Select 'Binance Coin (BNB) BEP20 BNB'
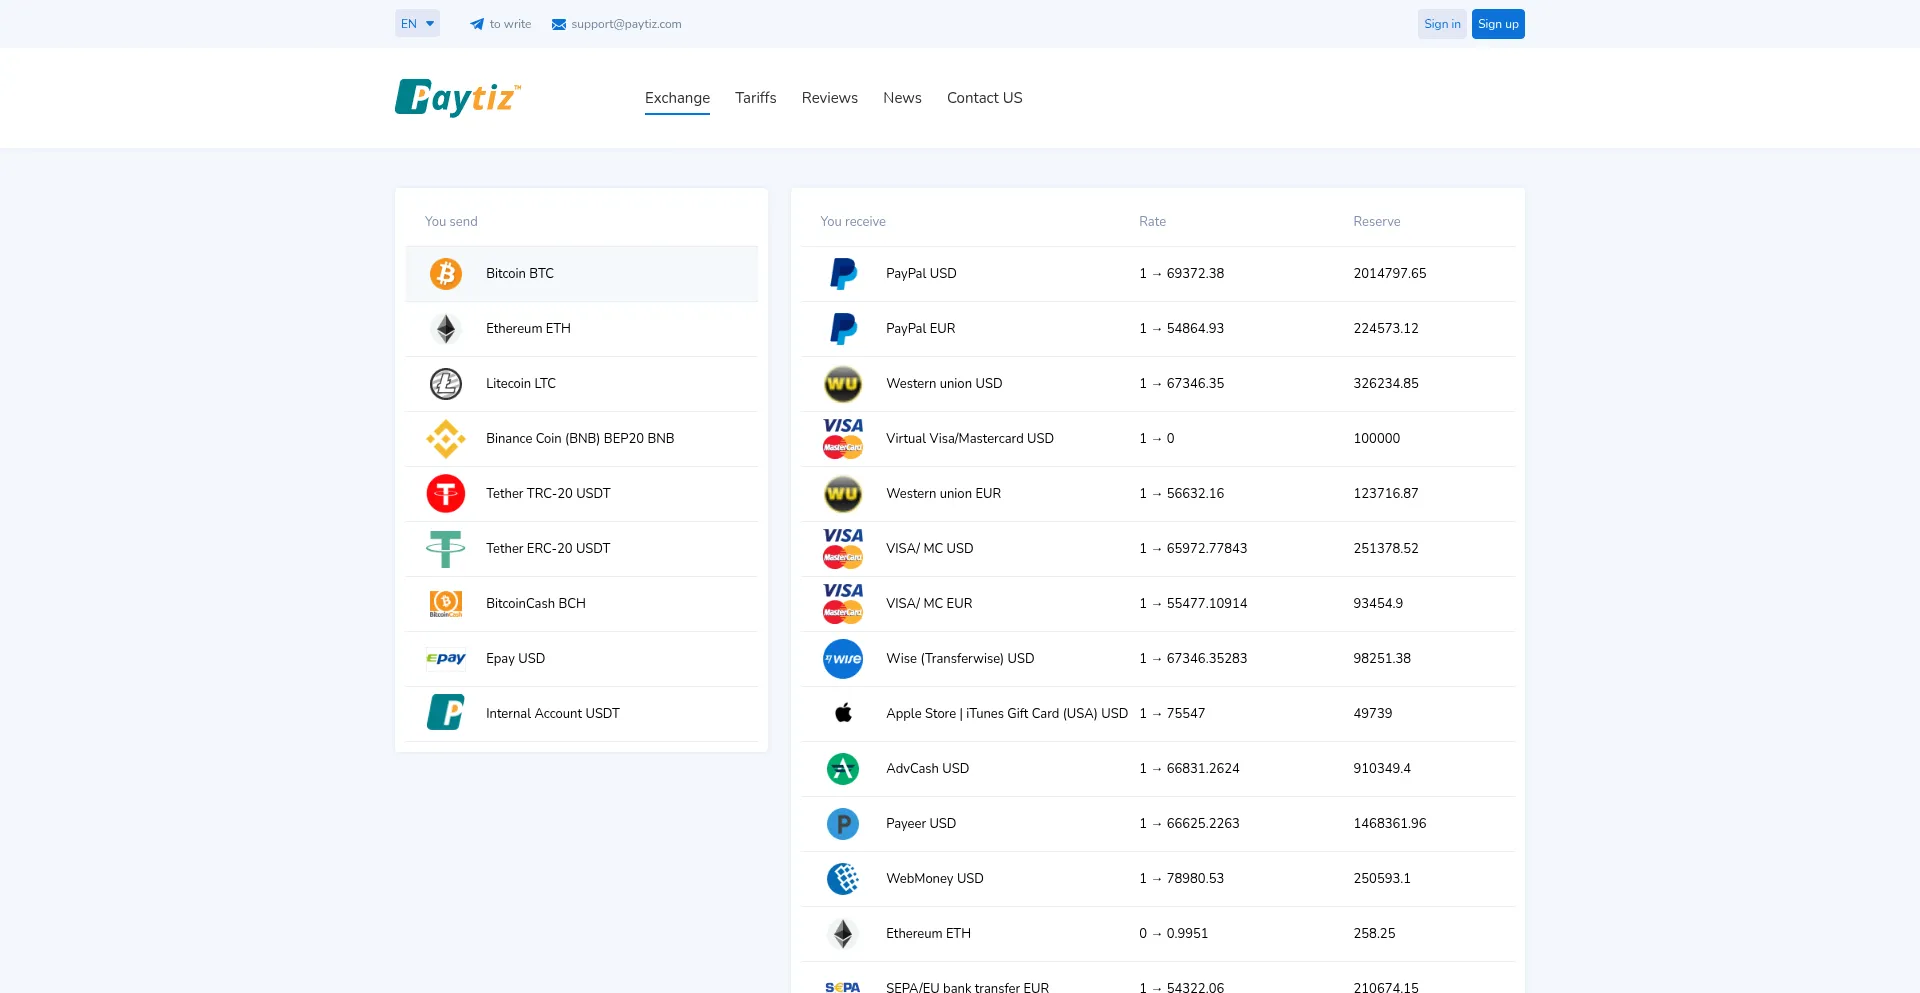 582,439
